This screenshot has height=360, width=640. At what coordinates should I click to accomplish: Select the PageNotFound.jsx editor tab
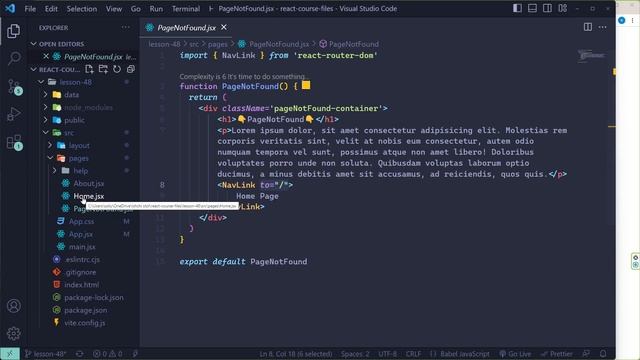pos(187,28)
